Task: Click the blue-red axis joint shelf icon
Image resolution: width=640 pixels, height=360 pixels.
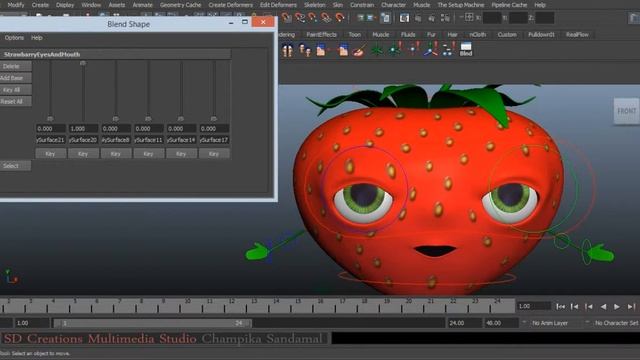Action: 430,49
